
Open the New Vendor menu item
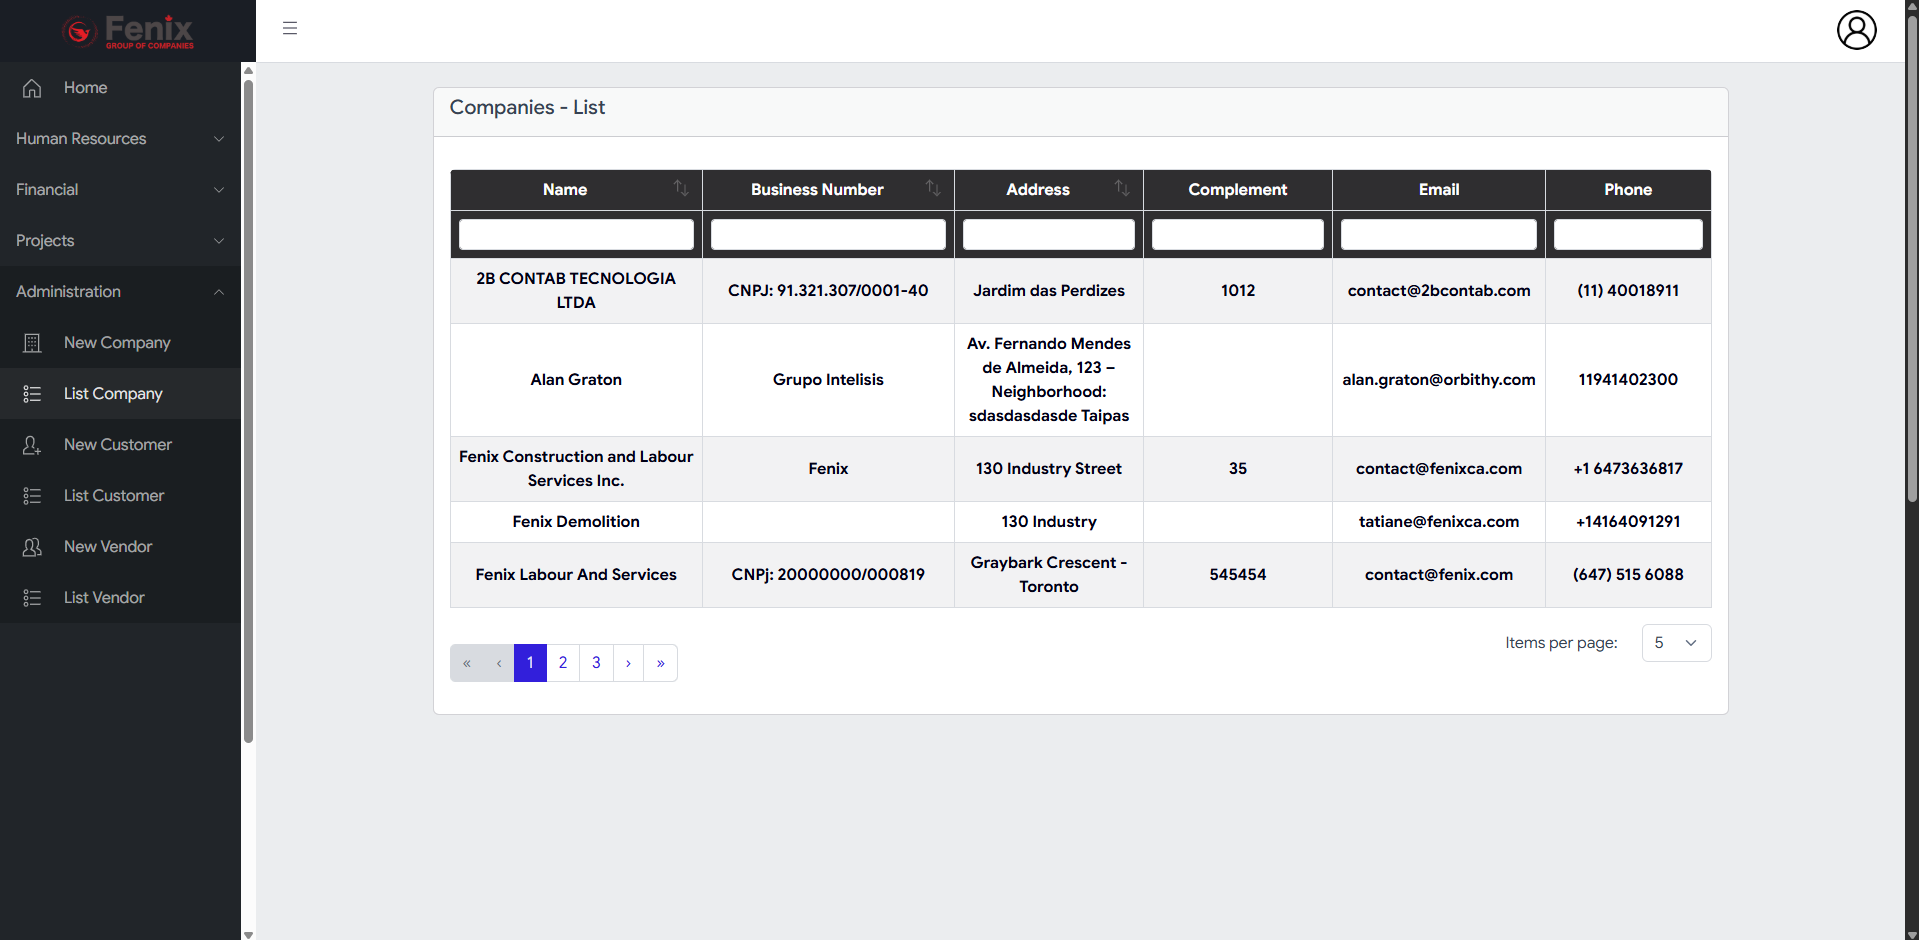coord(120,547)
